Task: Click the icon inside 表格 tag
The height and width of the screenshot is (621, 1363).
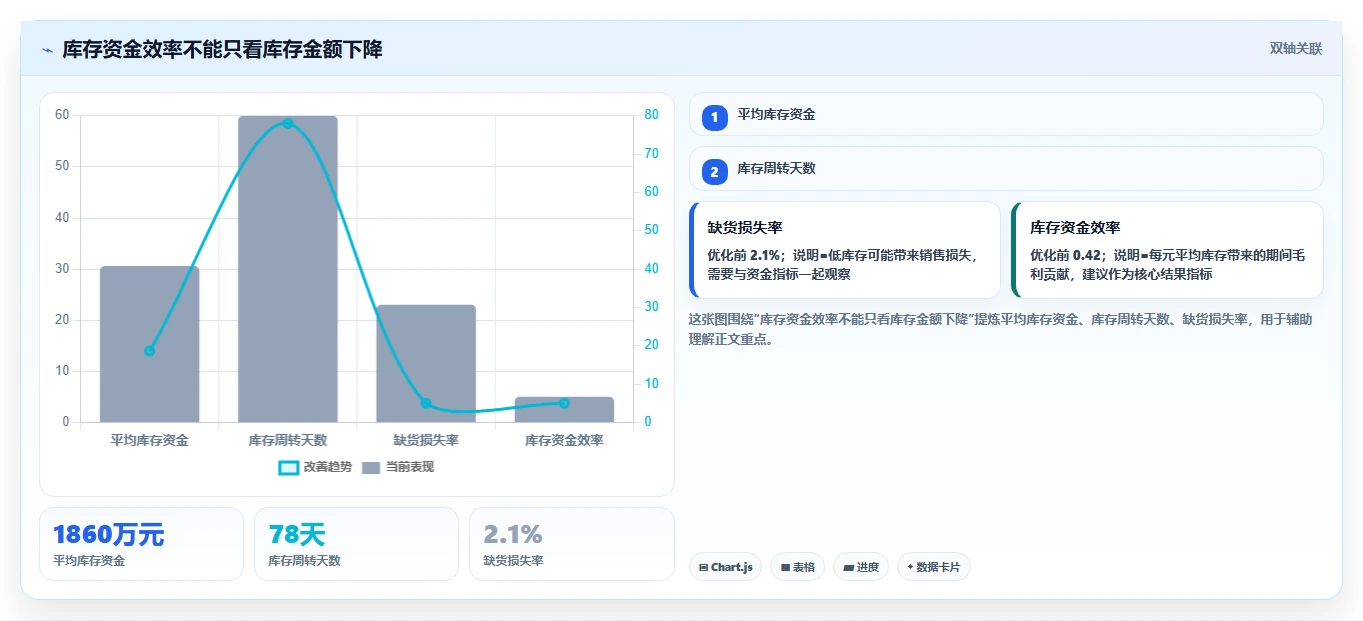Action: 785,568
